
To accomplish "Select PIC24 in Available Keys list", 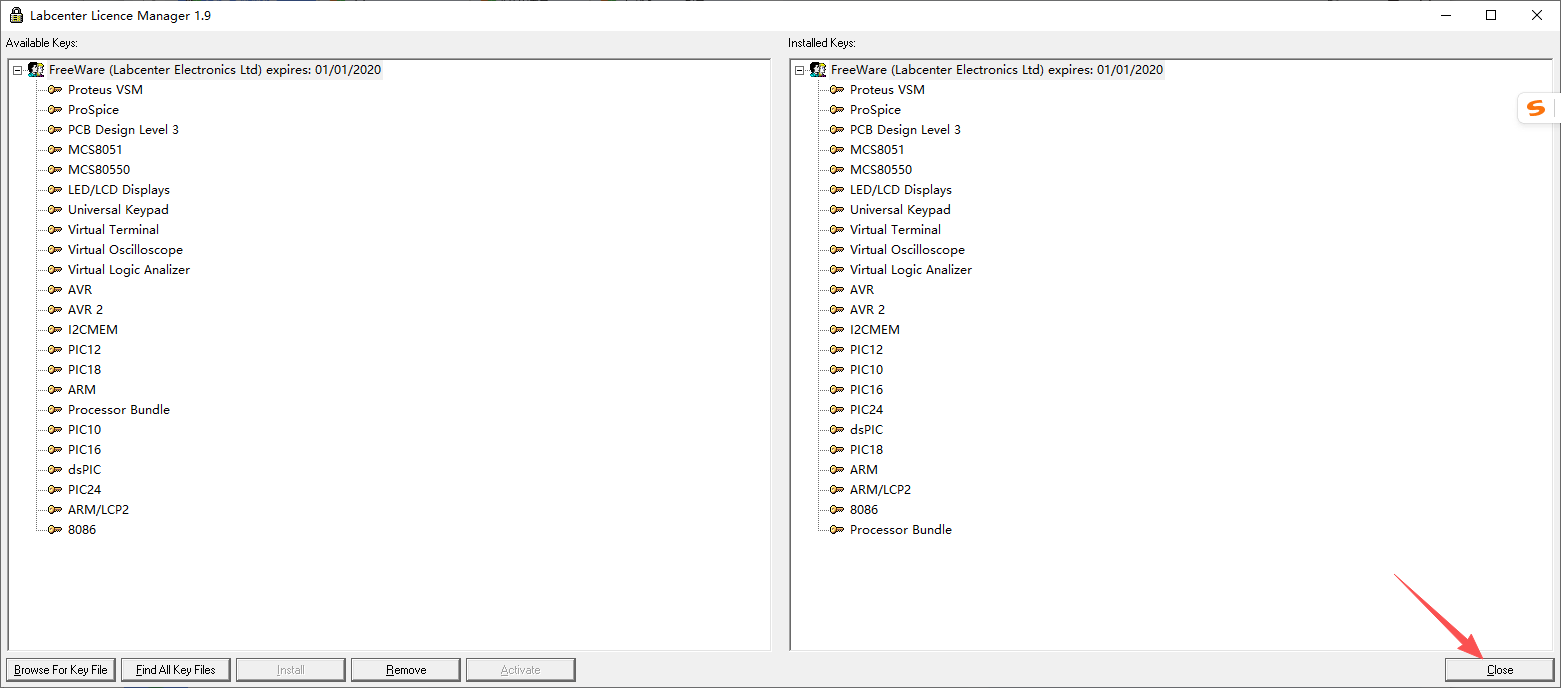I will (x=84, y=490).
